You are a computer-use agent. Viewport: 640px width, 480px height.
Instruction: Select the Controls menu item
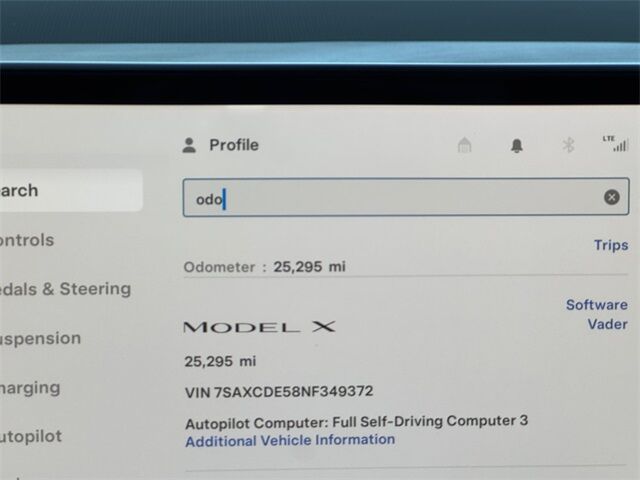(x=27, y=240)
